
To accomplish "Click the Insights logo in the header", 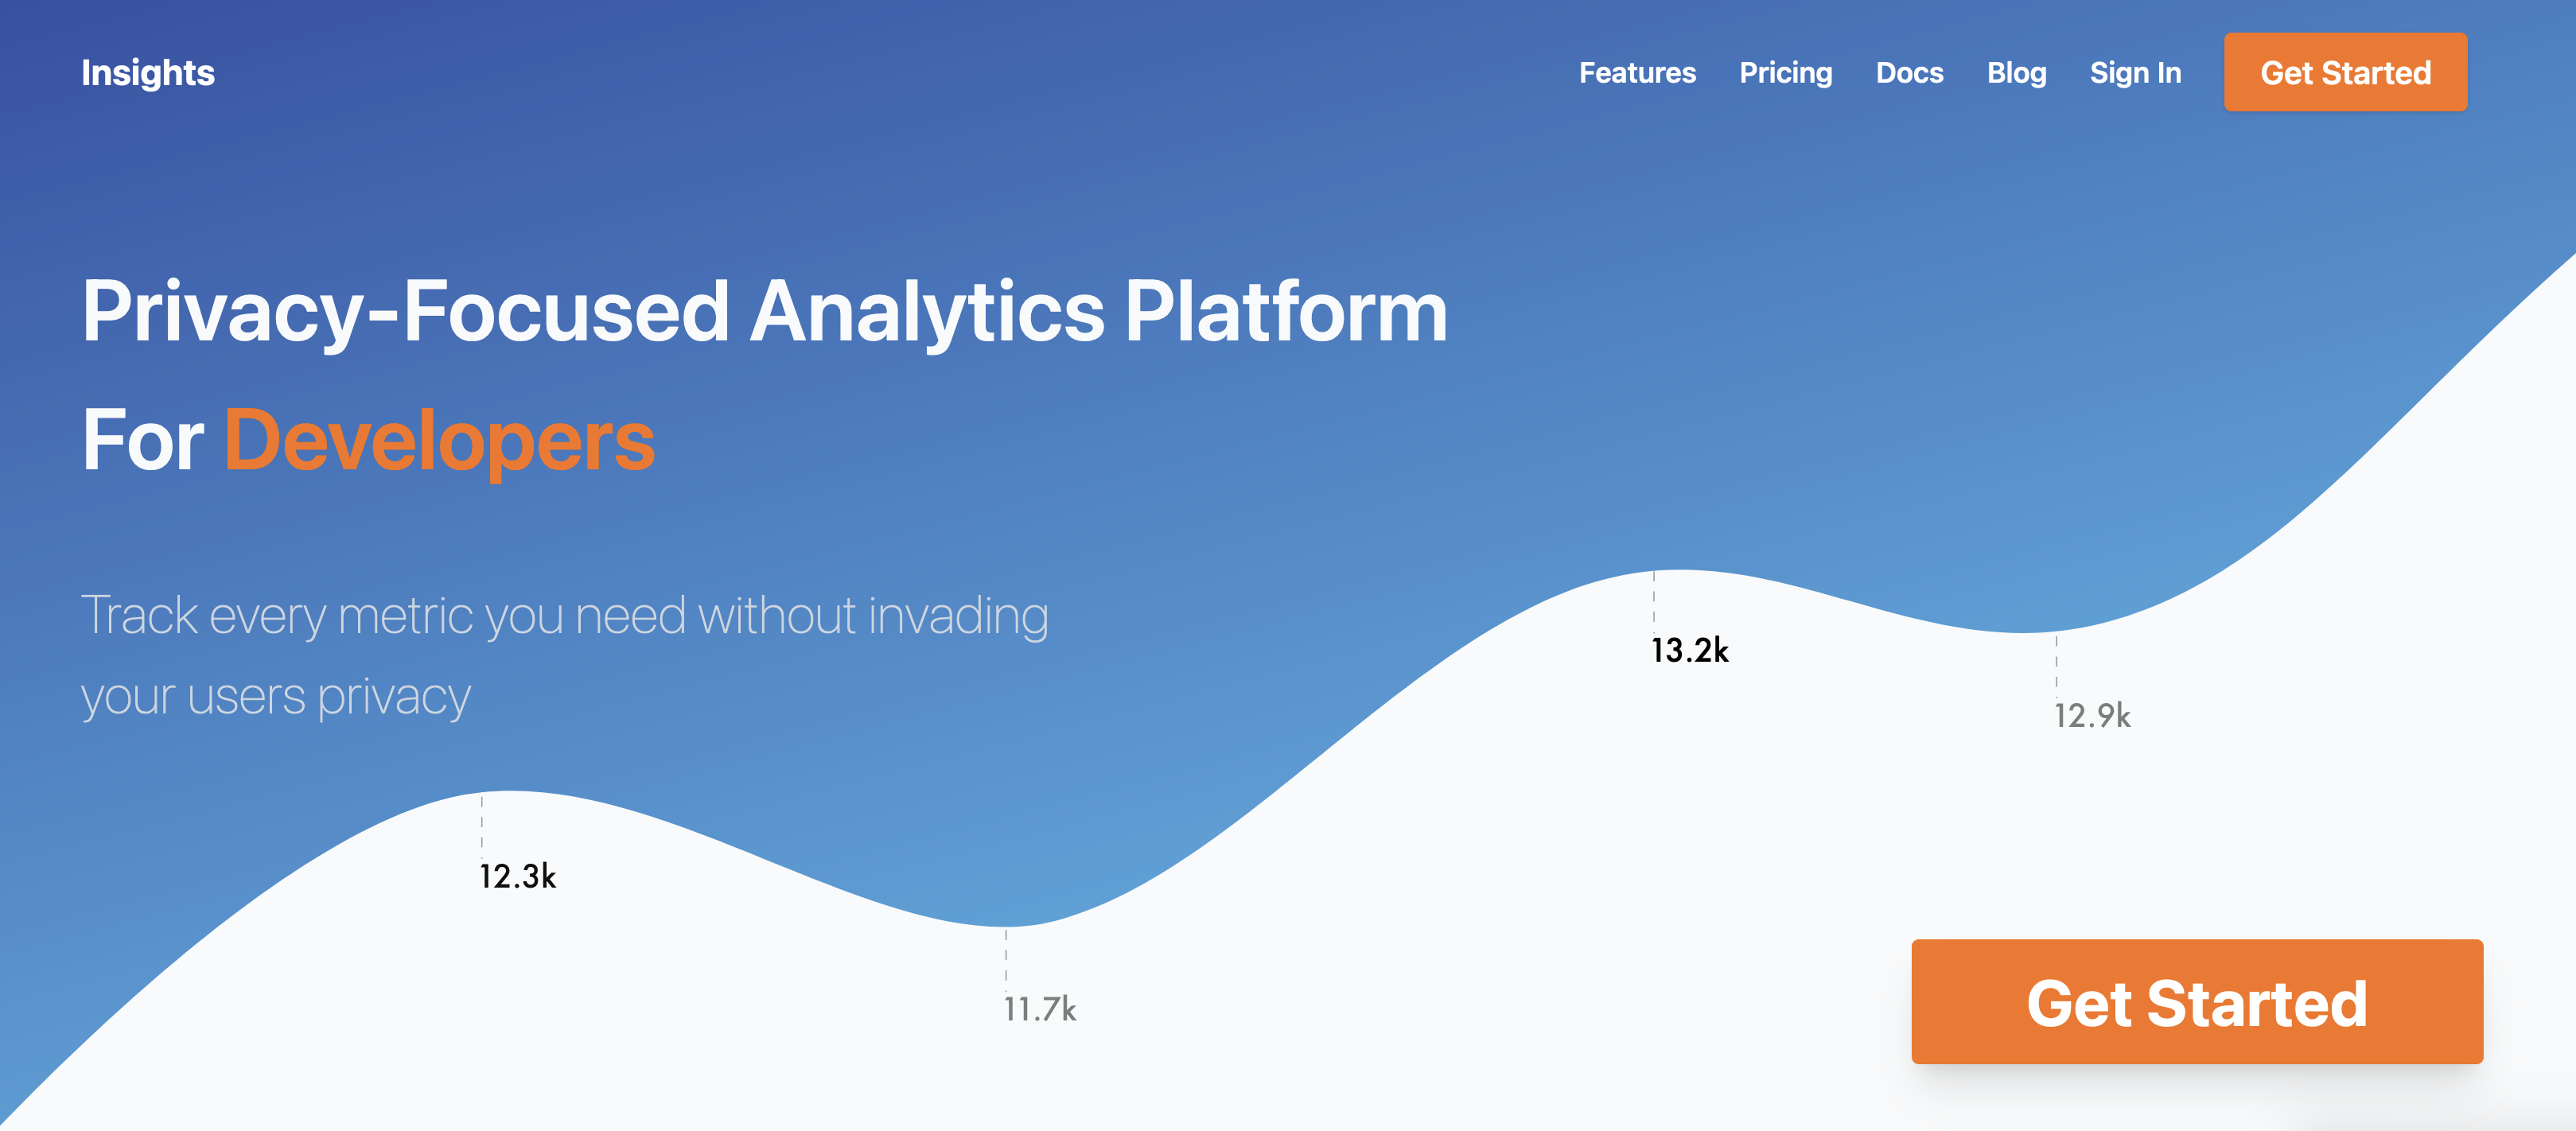I will tap(148, 72).
